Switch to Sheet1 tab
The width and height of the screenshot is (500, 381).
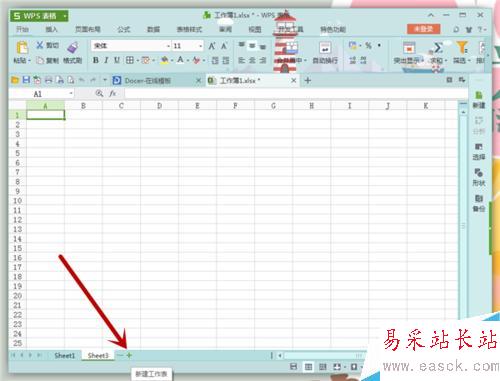65,356
